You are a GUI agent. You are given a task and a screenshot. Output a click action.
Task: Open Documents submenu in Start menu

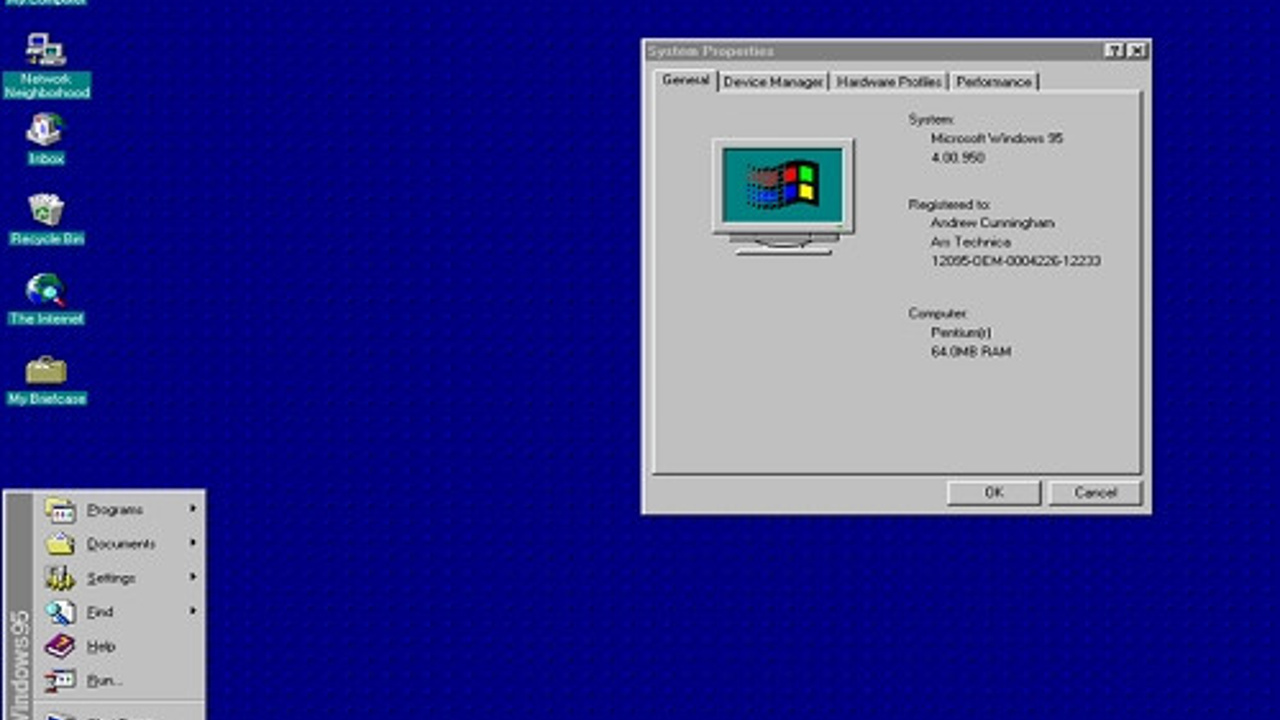[121, 544]
